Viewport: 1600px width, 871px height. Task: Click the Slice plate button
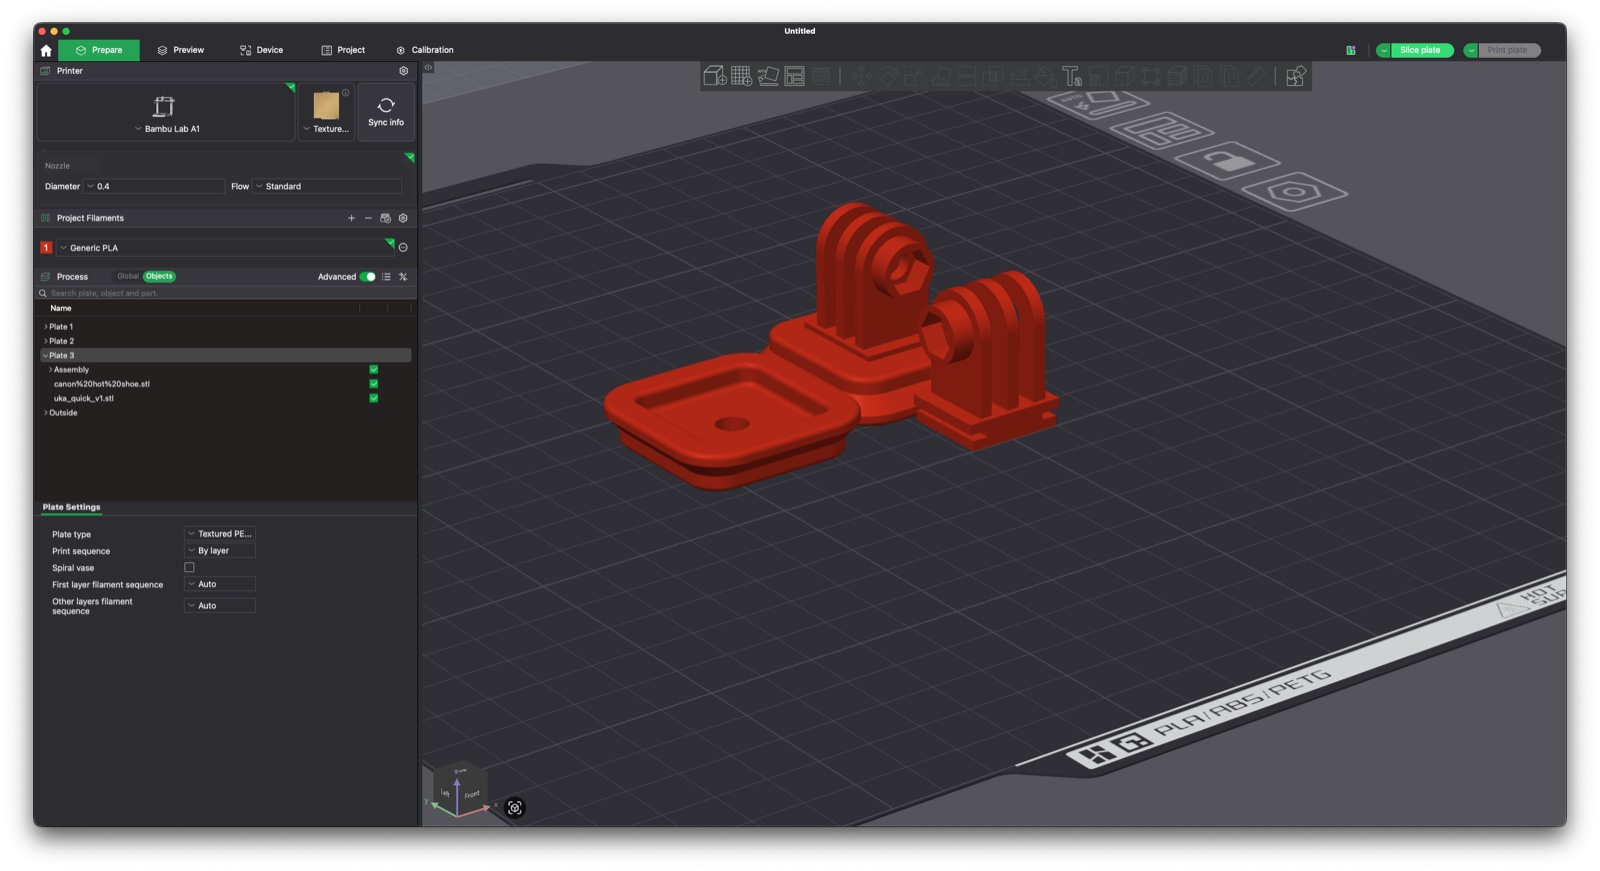coord(1421,50)
